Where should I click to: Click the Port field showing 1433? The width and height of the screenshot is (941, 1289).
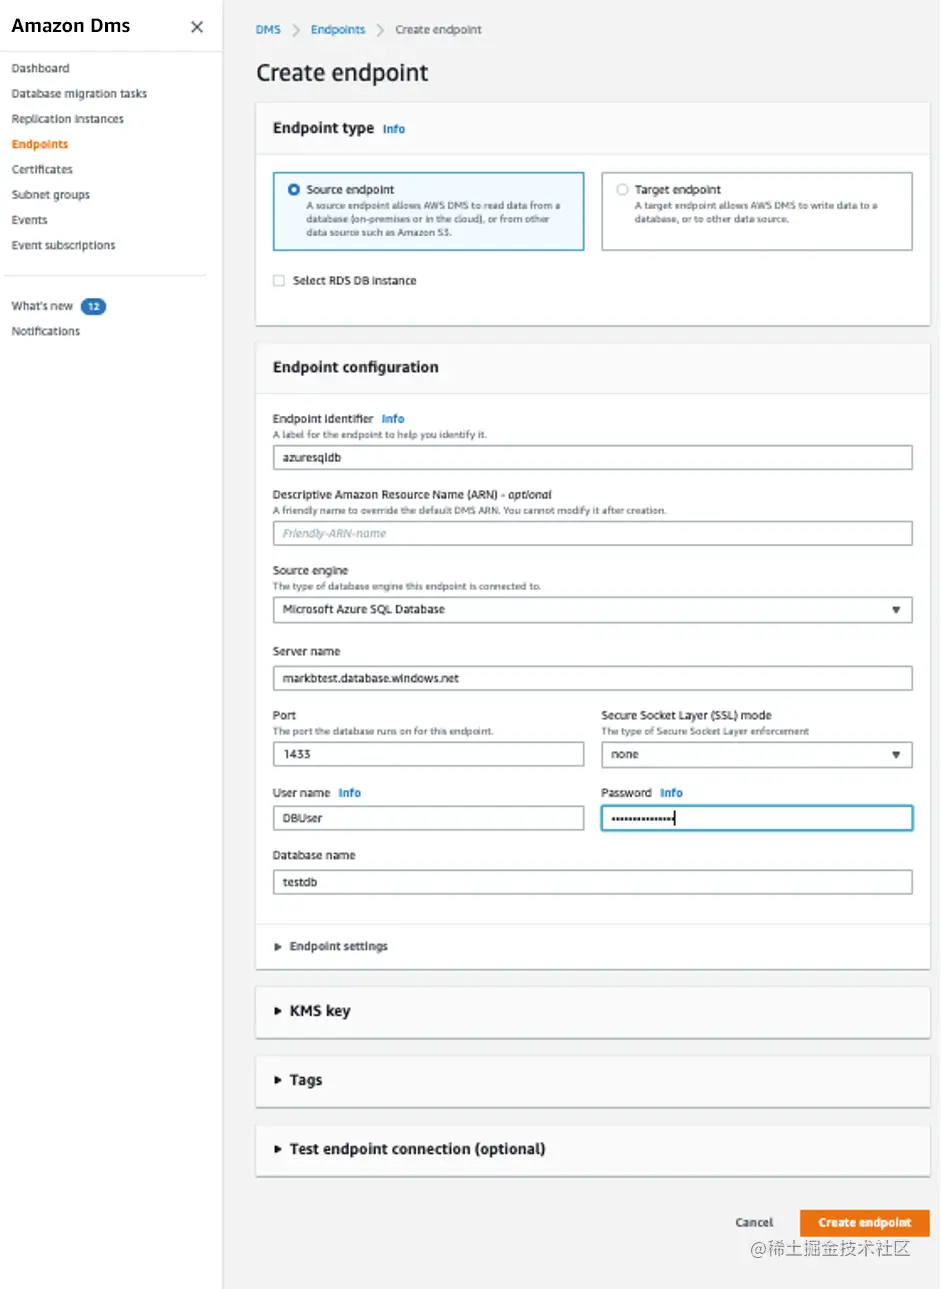(428, 754)
